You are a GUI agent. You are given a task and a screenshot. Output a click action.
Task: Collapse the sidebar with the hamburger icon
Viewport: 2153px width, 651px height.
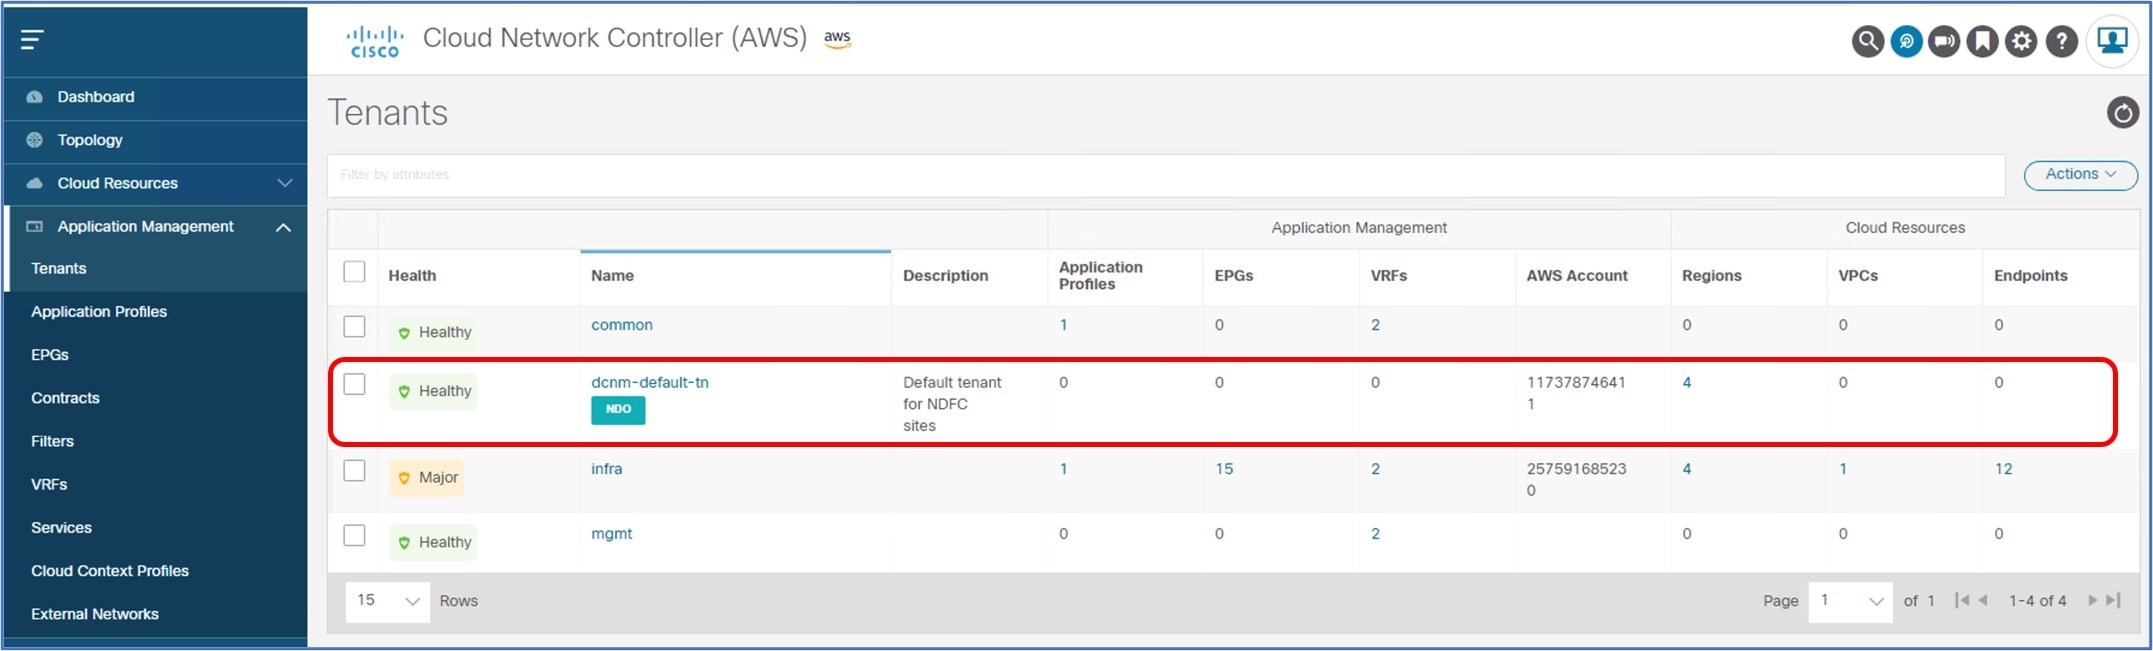pyautogui.click(x=32, y=40)
